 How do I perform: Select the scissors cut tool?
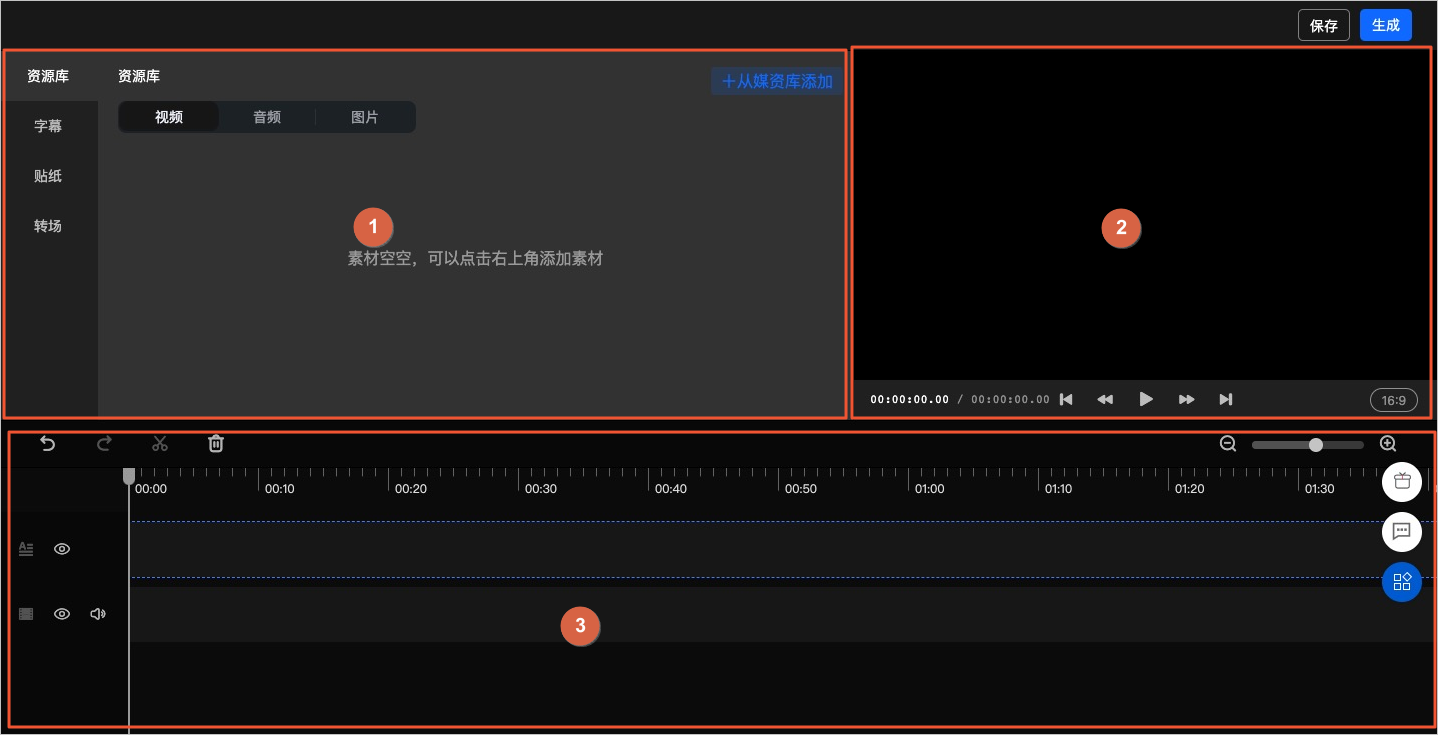click(x=160, y=443)
